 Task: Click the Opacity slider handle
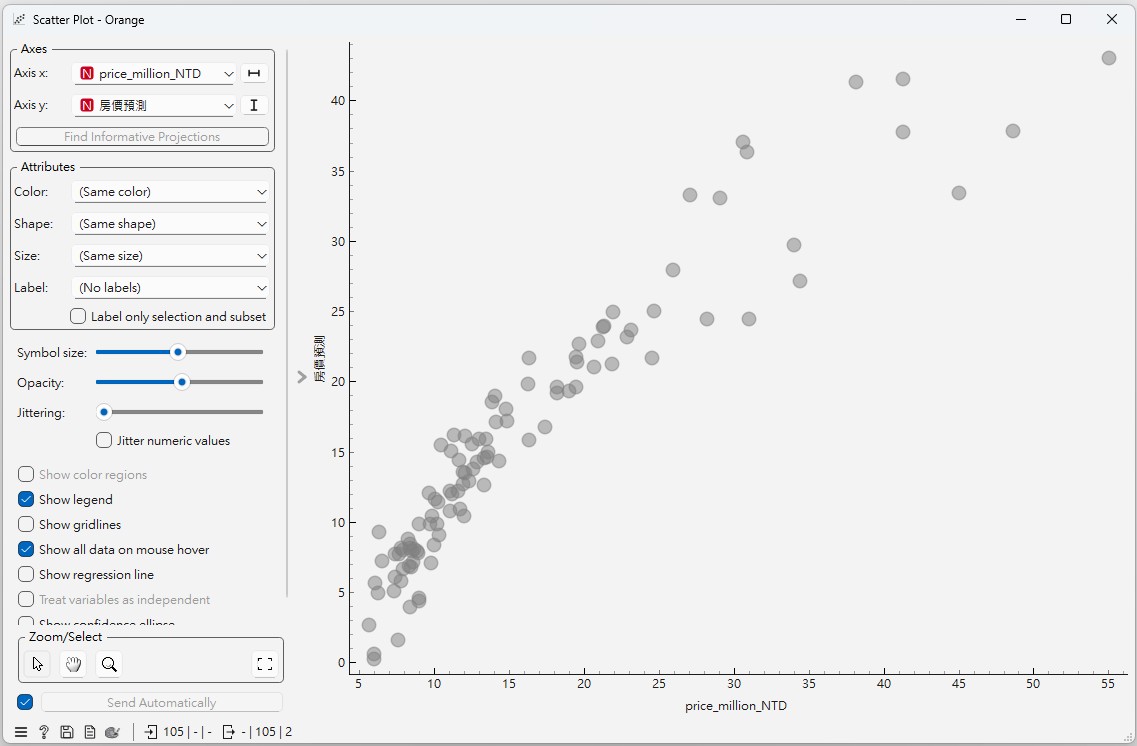pyautogui.click(x=181, y=382)
